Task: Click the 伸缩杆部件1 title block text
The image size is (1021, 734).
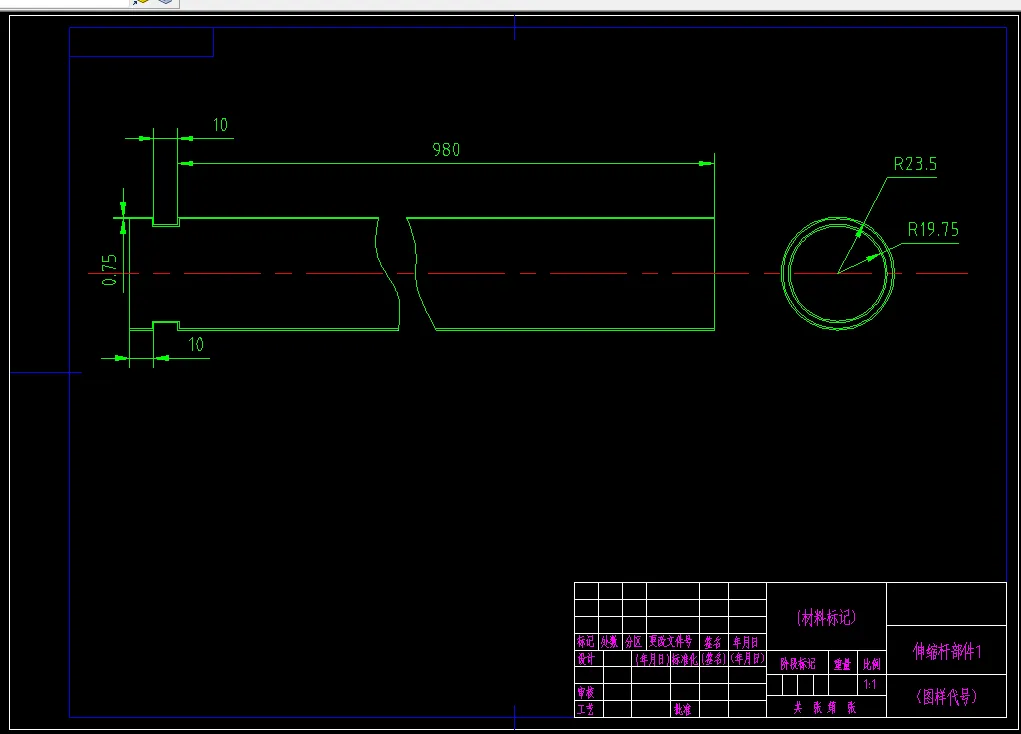Action: pos(947,651)
